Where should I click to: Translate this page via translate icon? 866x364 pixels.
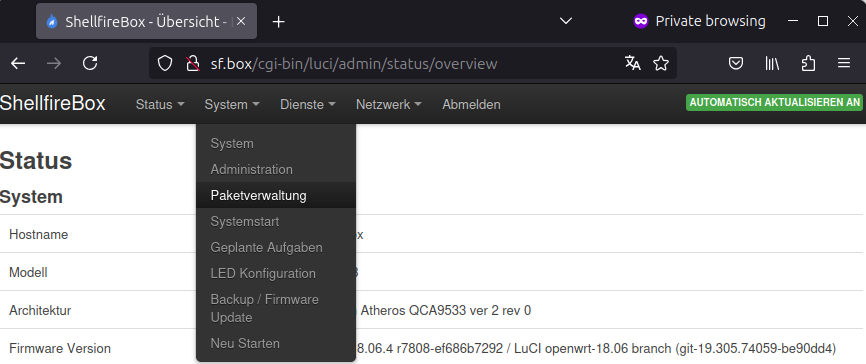pyautogui.click(x=633, y=64)
